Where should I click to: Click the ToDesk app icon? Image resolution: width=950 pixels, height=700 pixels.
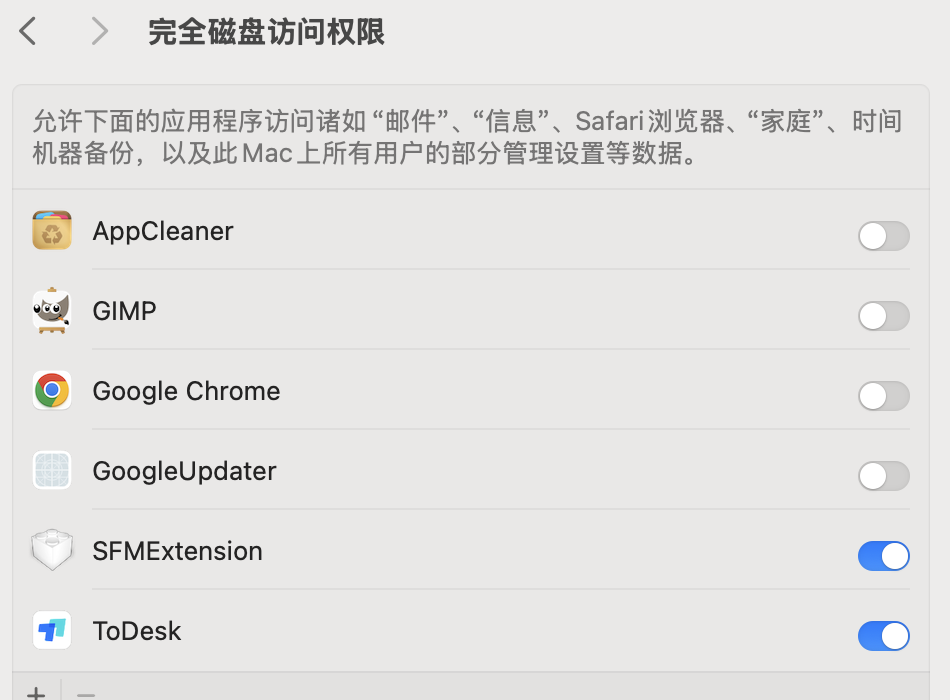coord(51,630)
